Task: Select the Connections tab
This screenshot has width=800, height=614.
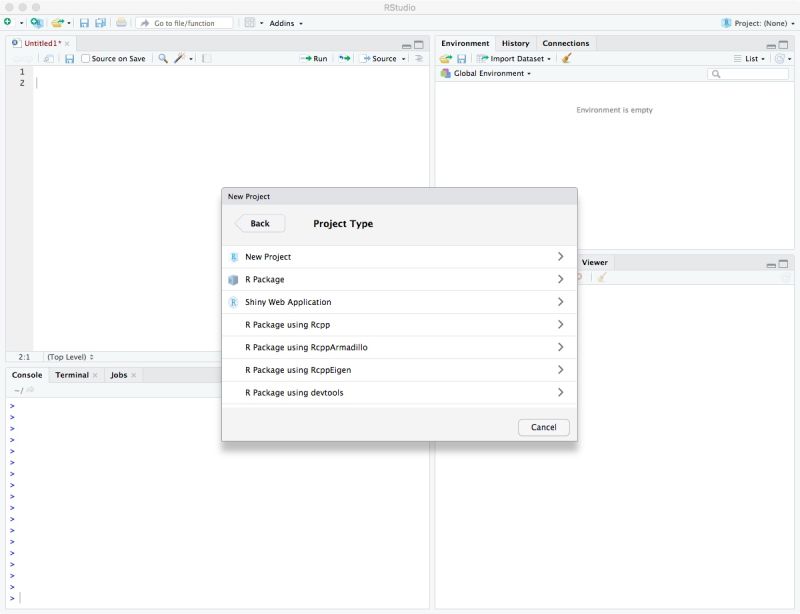Action: click(566, 43)
